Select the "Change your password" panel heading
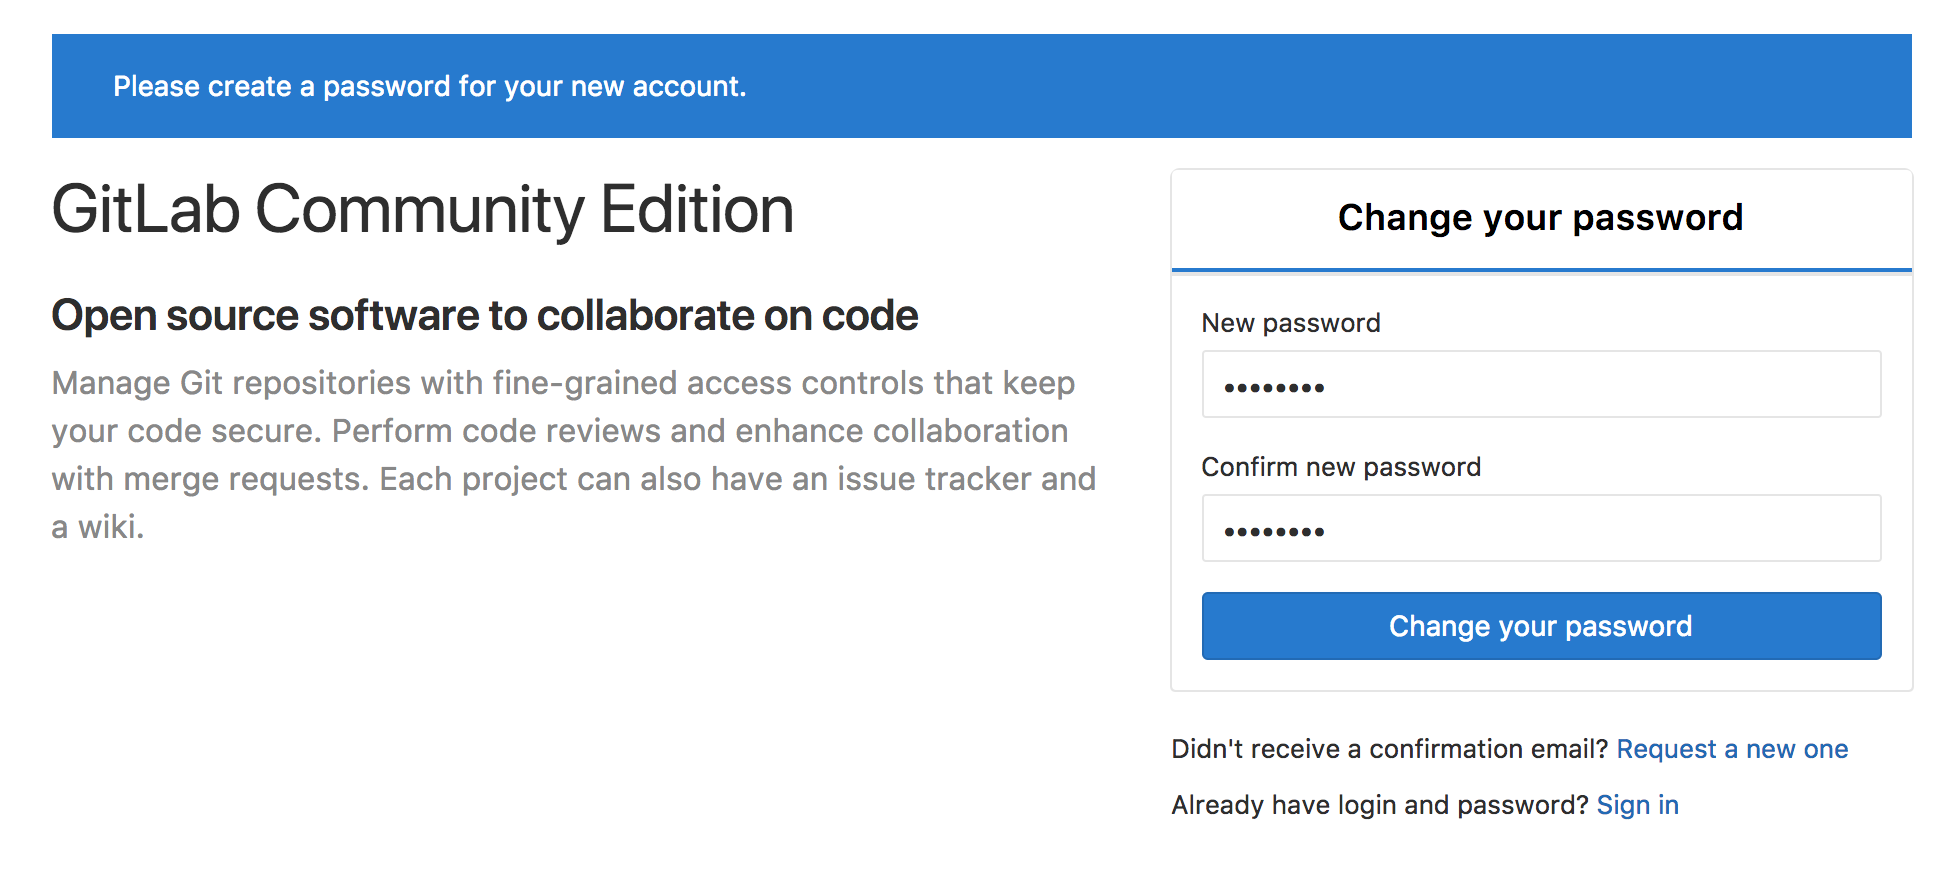Screen dimensions: 1960x884 [1540, 218]
